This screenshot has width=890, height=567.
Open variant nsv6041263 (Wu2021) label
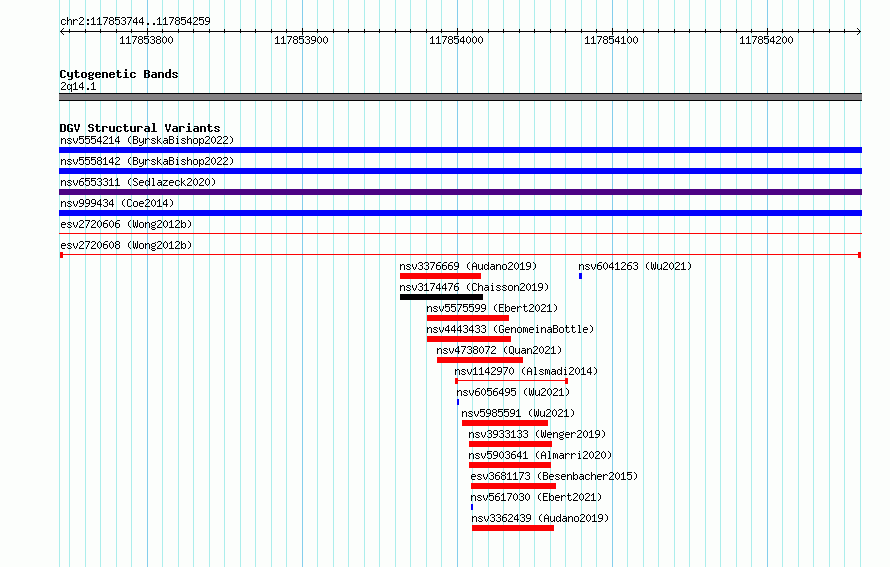pos(635,266)
